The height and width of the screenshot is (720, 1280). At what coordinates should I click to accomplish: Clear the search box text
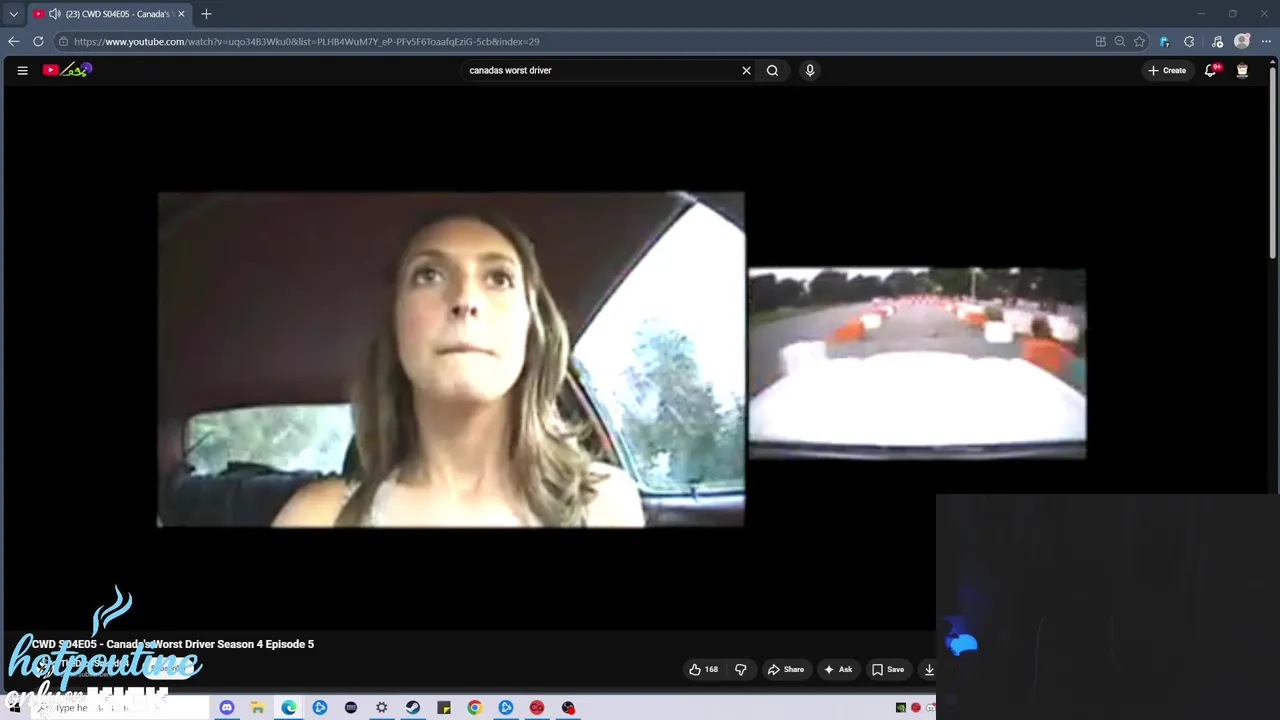coord(746,70)
